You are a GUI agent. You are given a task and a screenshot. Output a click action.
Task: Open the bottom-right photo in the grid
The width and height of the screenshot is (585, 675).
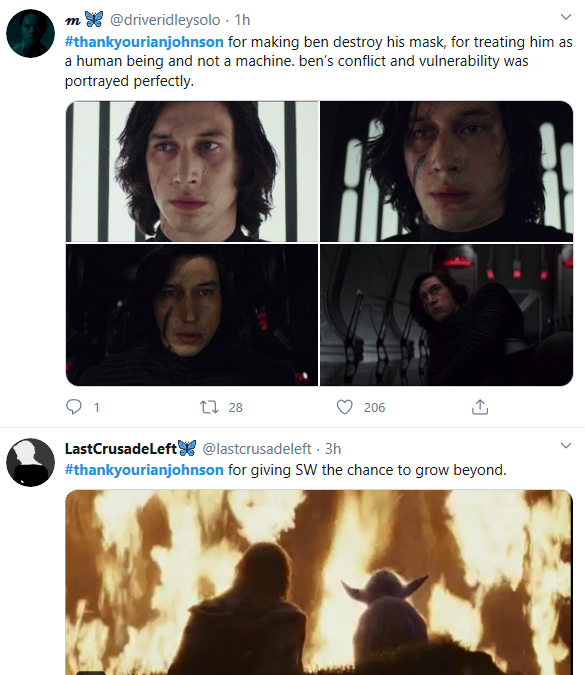point(446,315)
